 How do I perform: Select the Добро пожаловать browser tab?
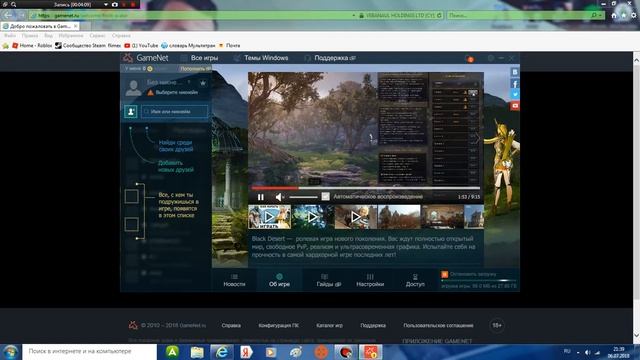(40, 26)
